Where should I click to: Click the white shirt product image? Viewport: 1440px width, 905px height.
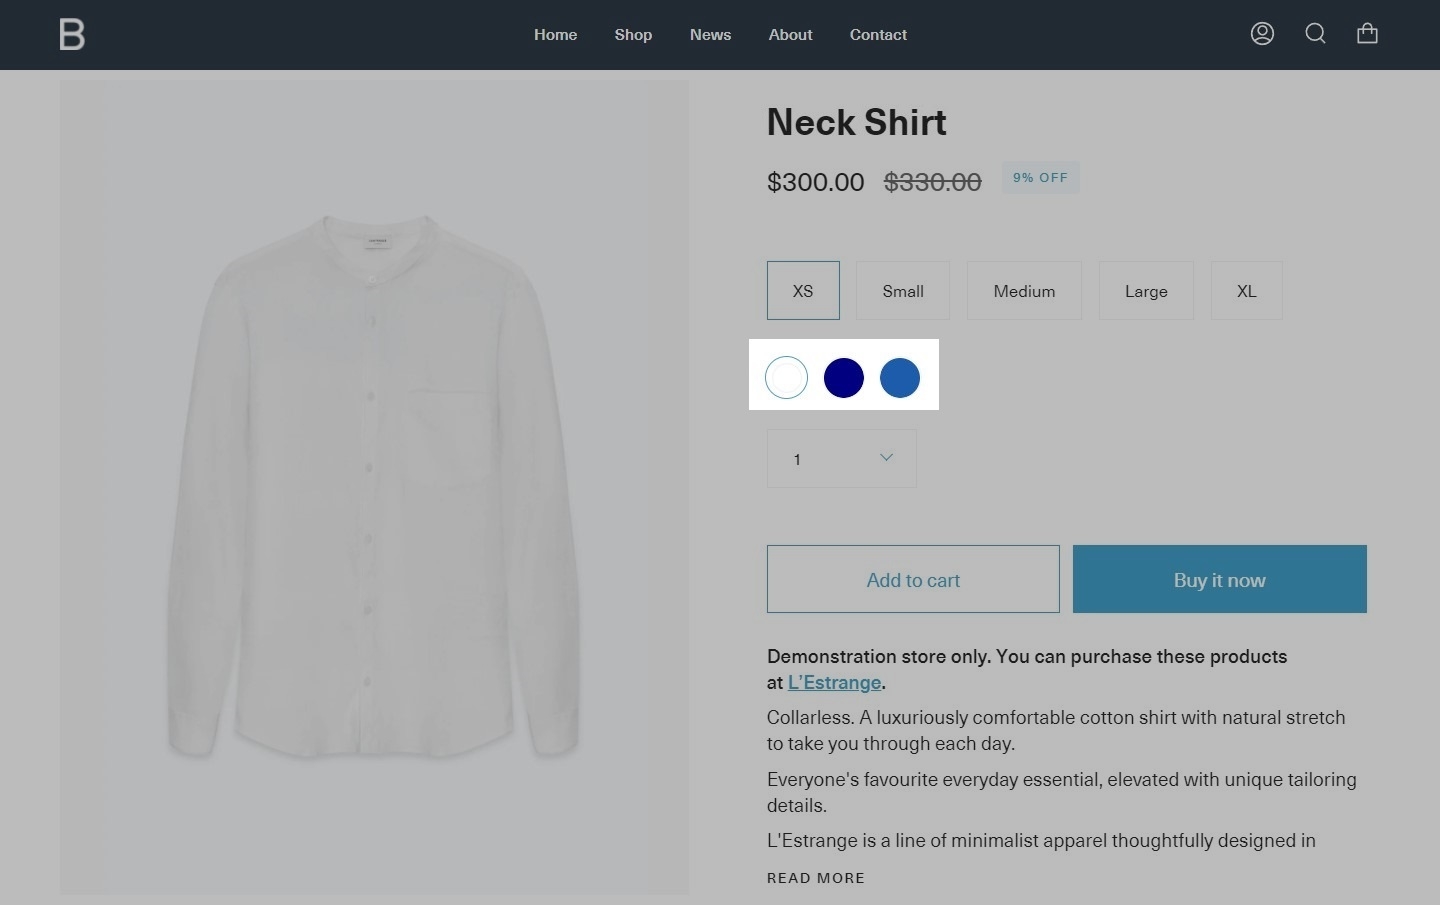pos(374,487)
